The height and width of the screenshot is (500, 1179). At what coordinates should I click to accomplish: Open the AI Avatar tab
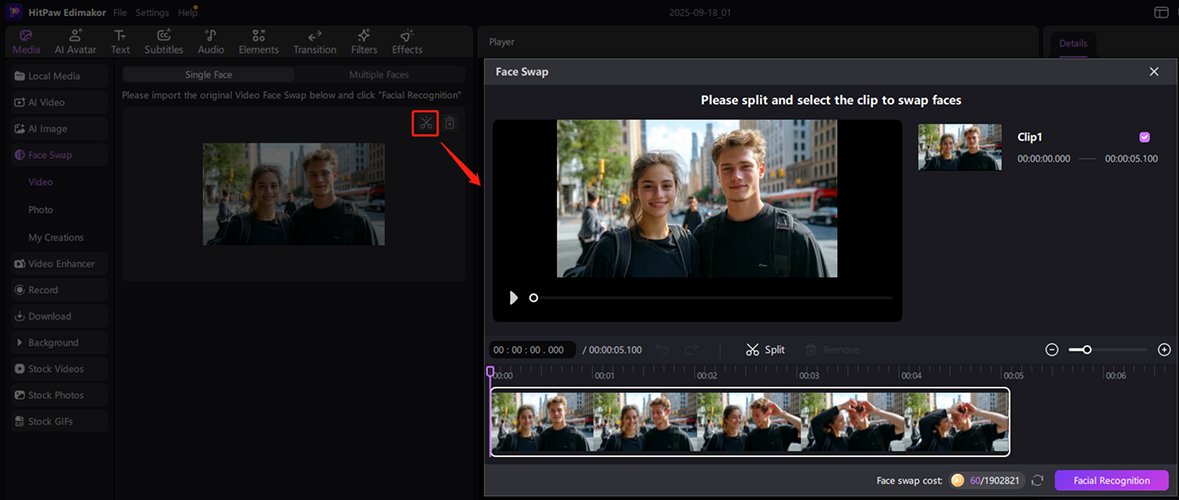coord(75,41)
